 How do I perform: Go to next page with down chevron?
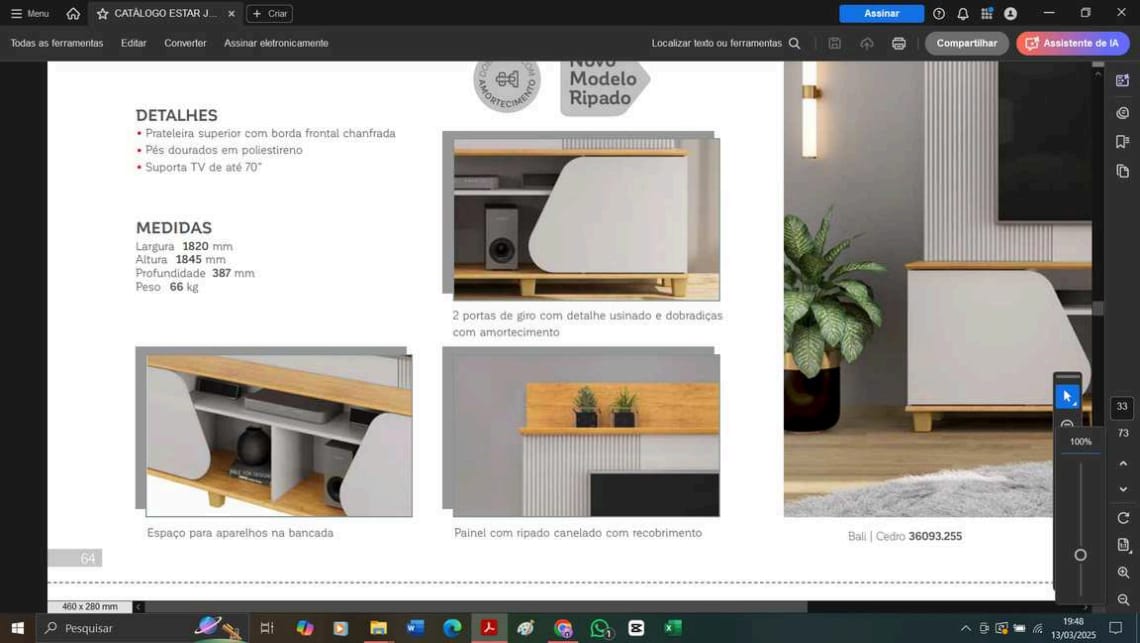pyautogui.click(x=1123, y=490)
